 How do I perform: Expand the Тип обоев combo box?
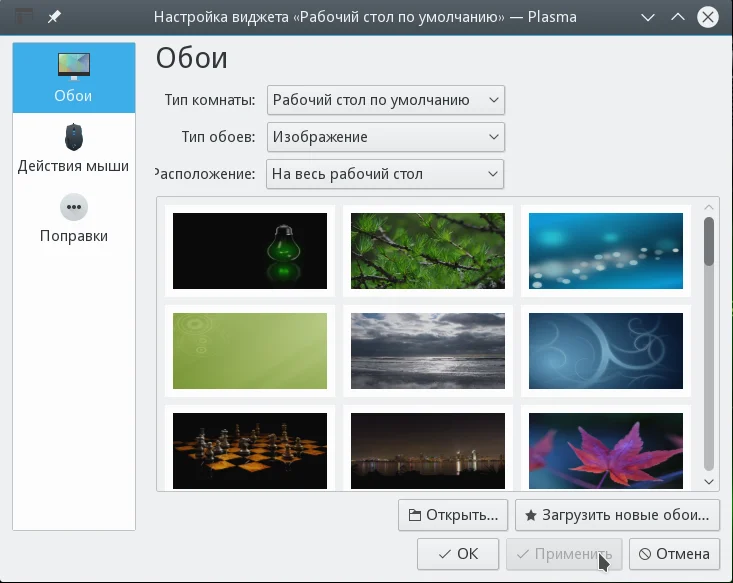tap(386, 137)
